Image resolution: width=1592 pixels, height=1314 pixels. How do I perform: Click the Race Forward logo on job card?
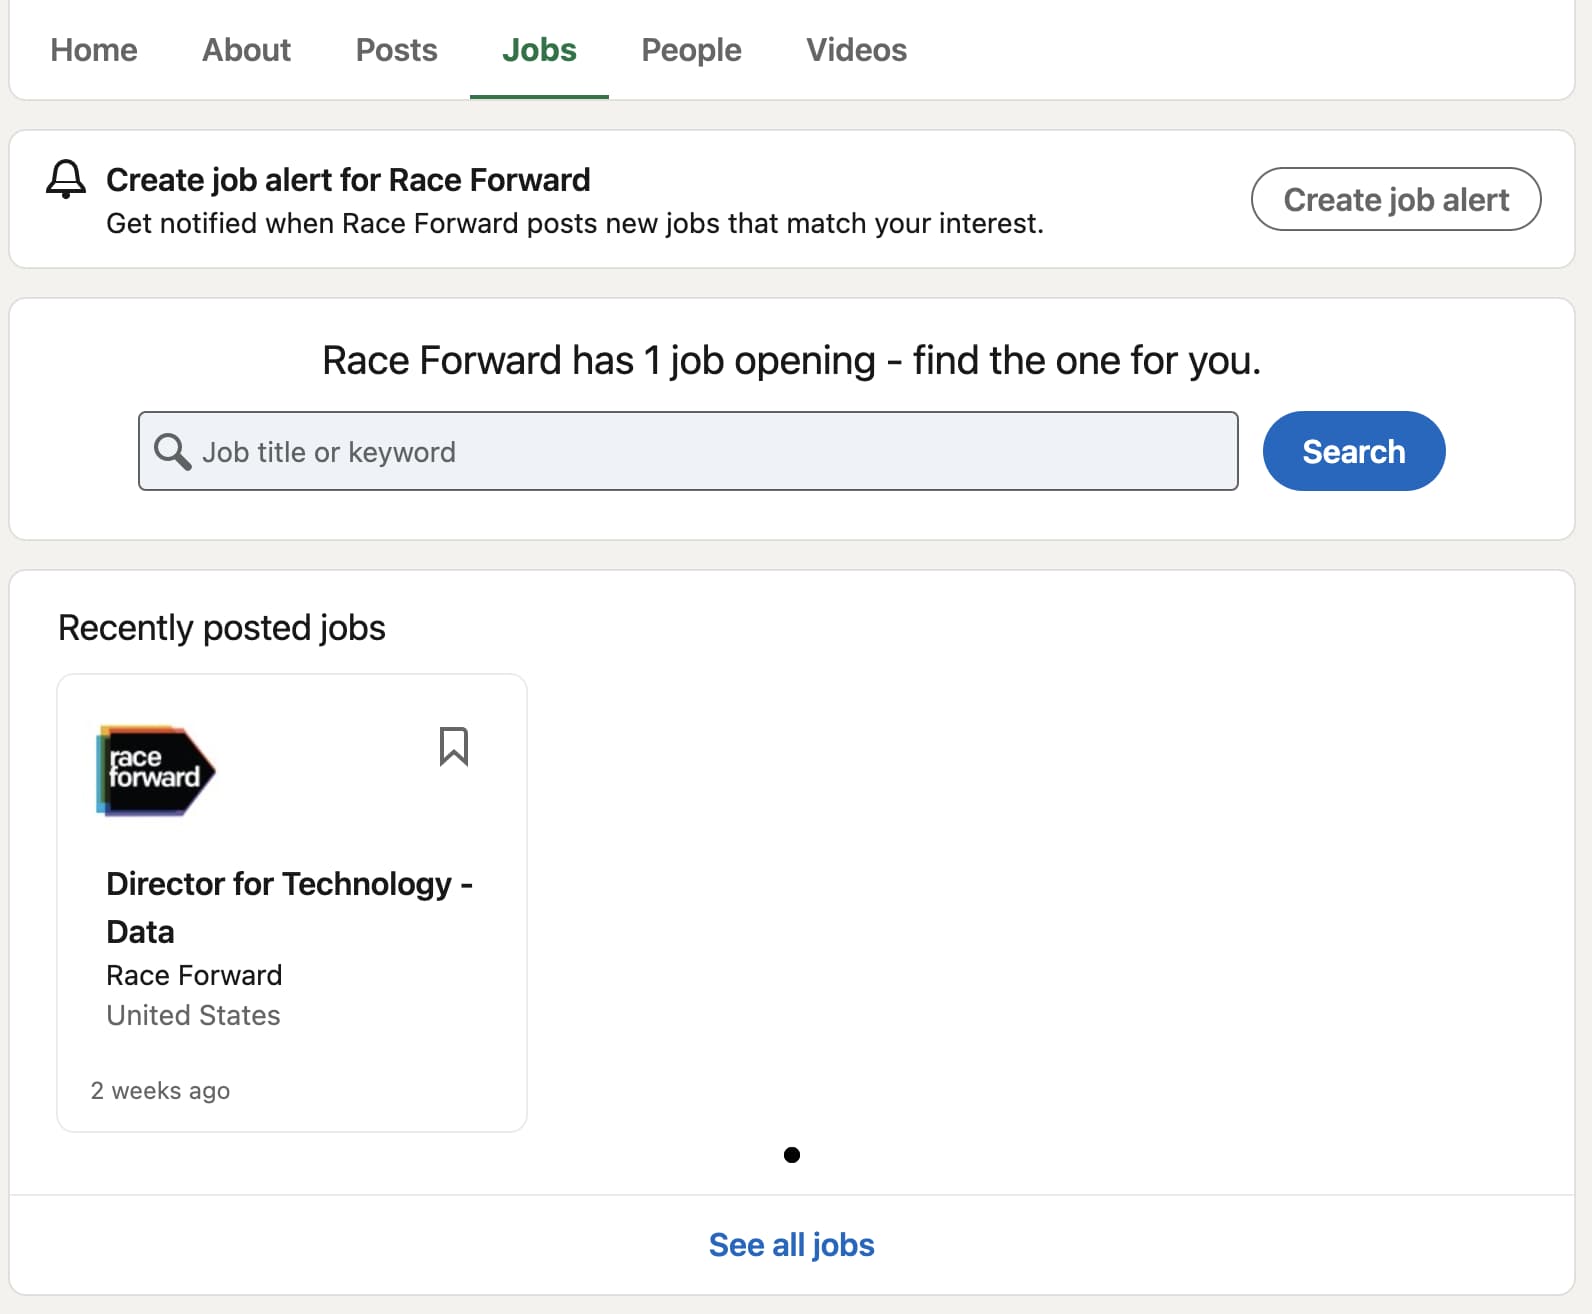pos(156,770)
